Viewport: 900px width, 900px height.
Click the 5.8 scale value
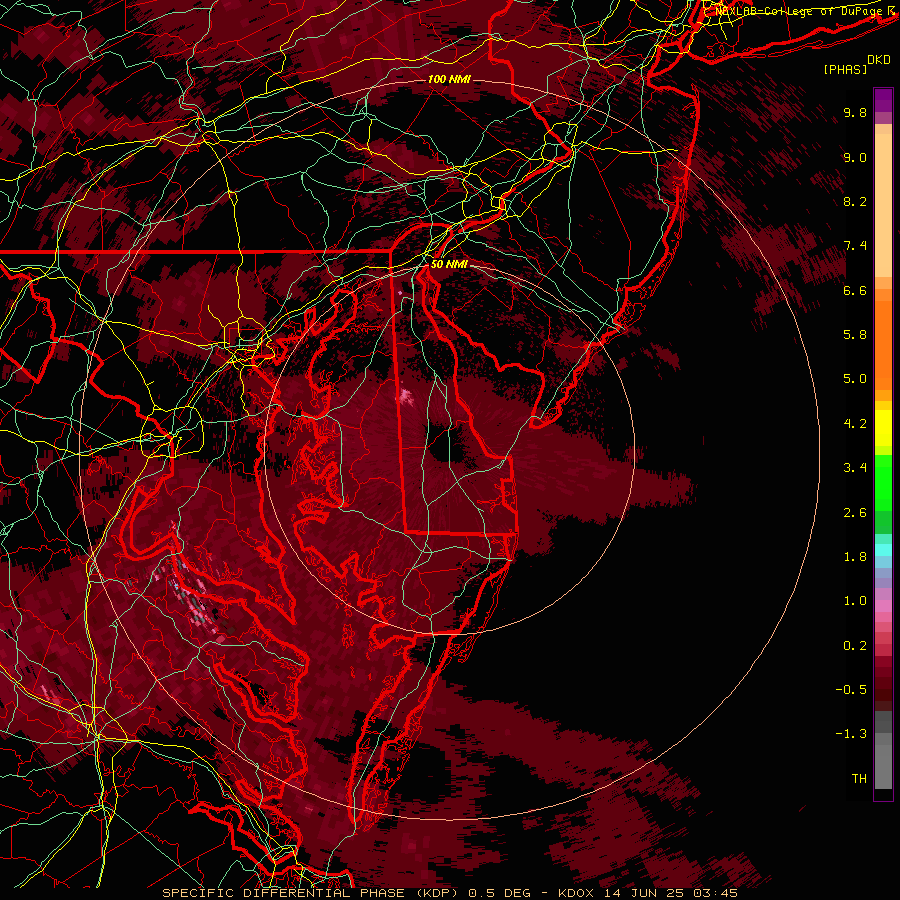pos(855,335)
